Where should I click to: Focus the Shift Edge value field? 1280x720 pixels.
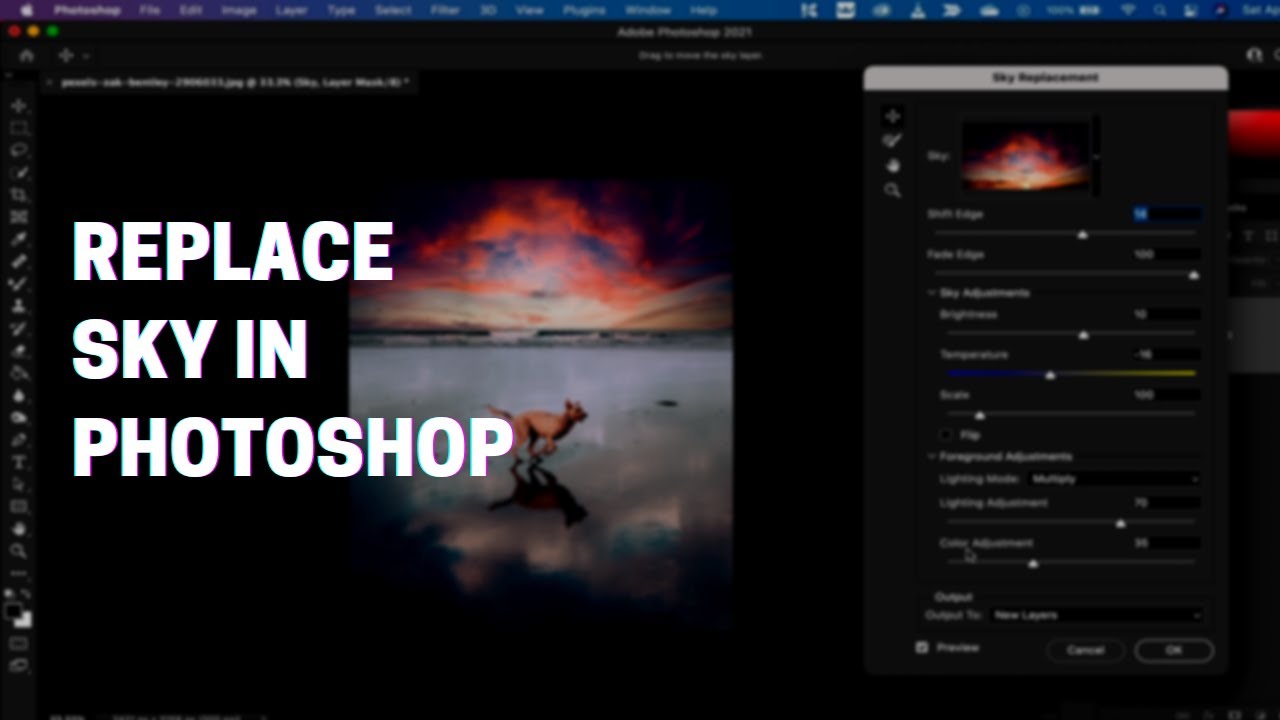(x=1166, y=214)
